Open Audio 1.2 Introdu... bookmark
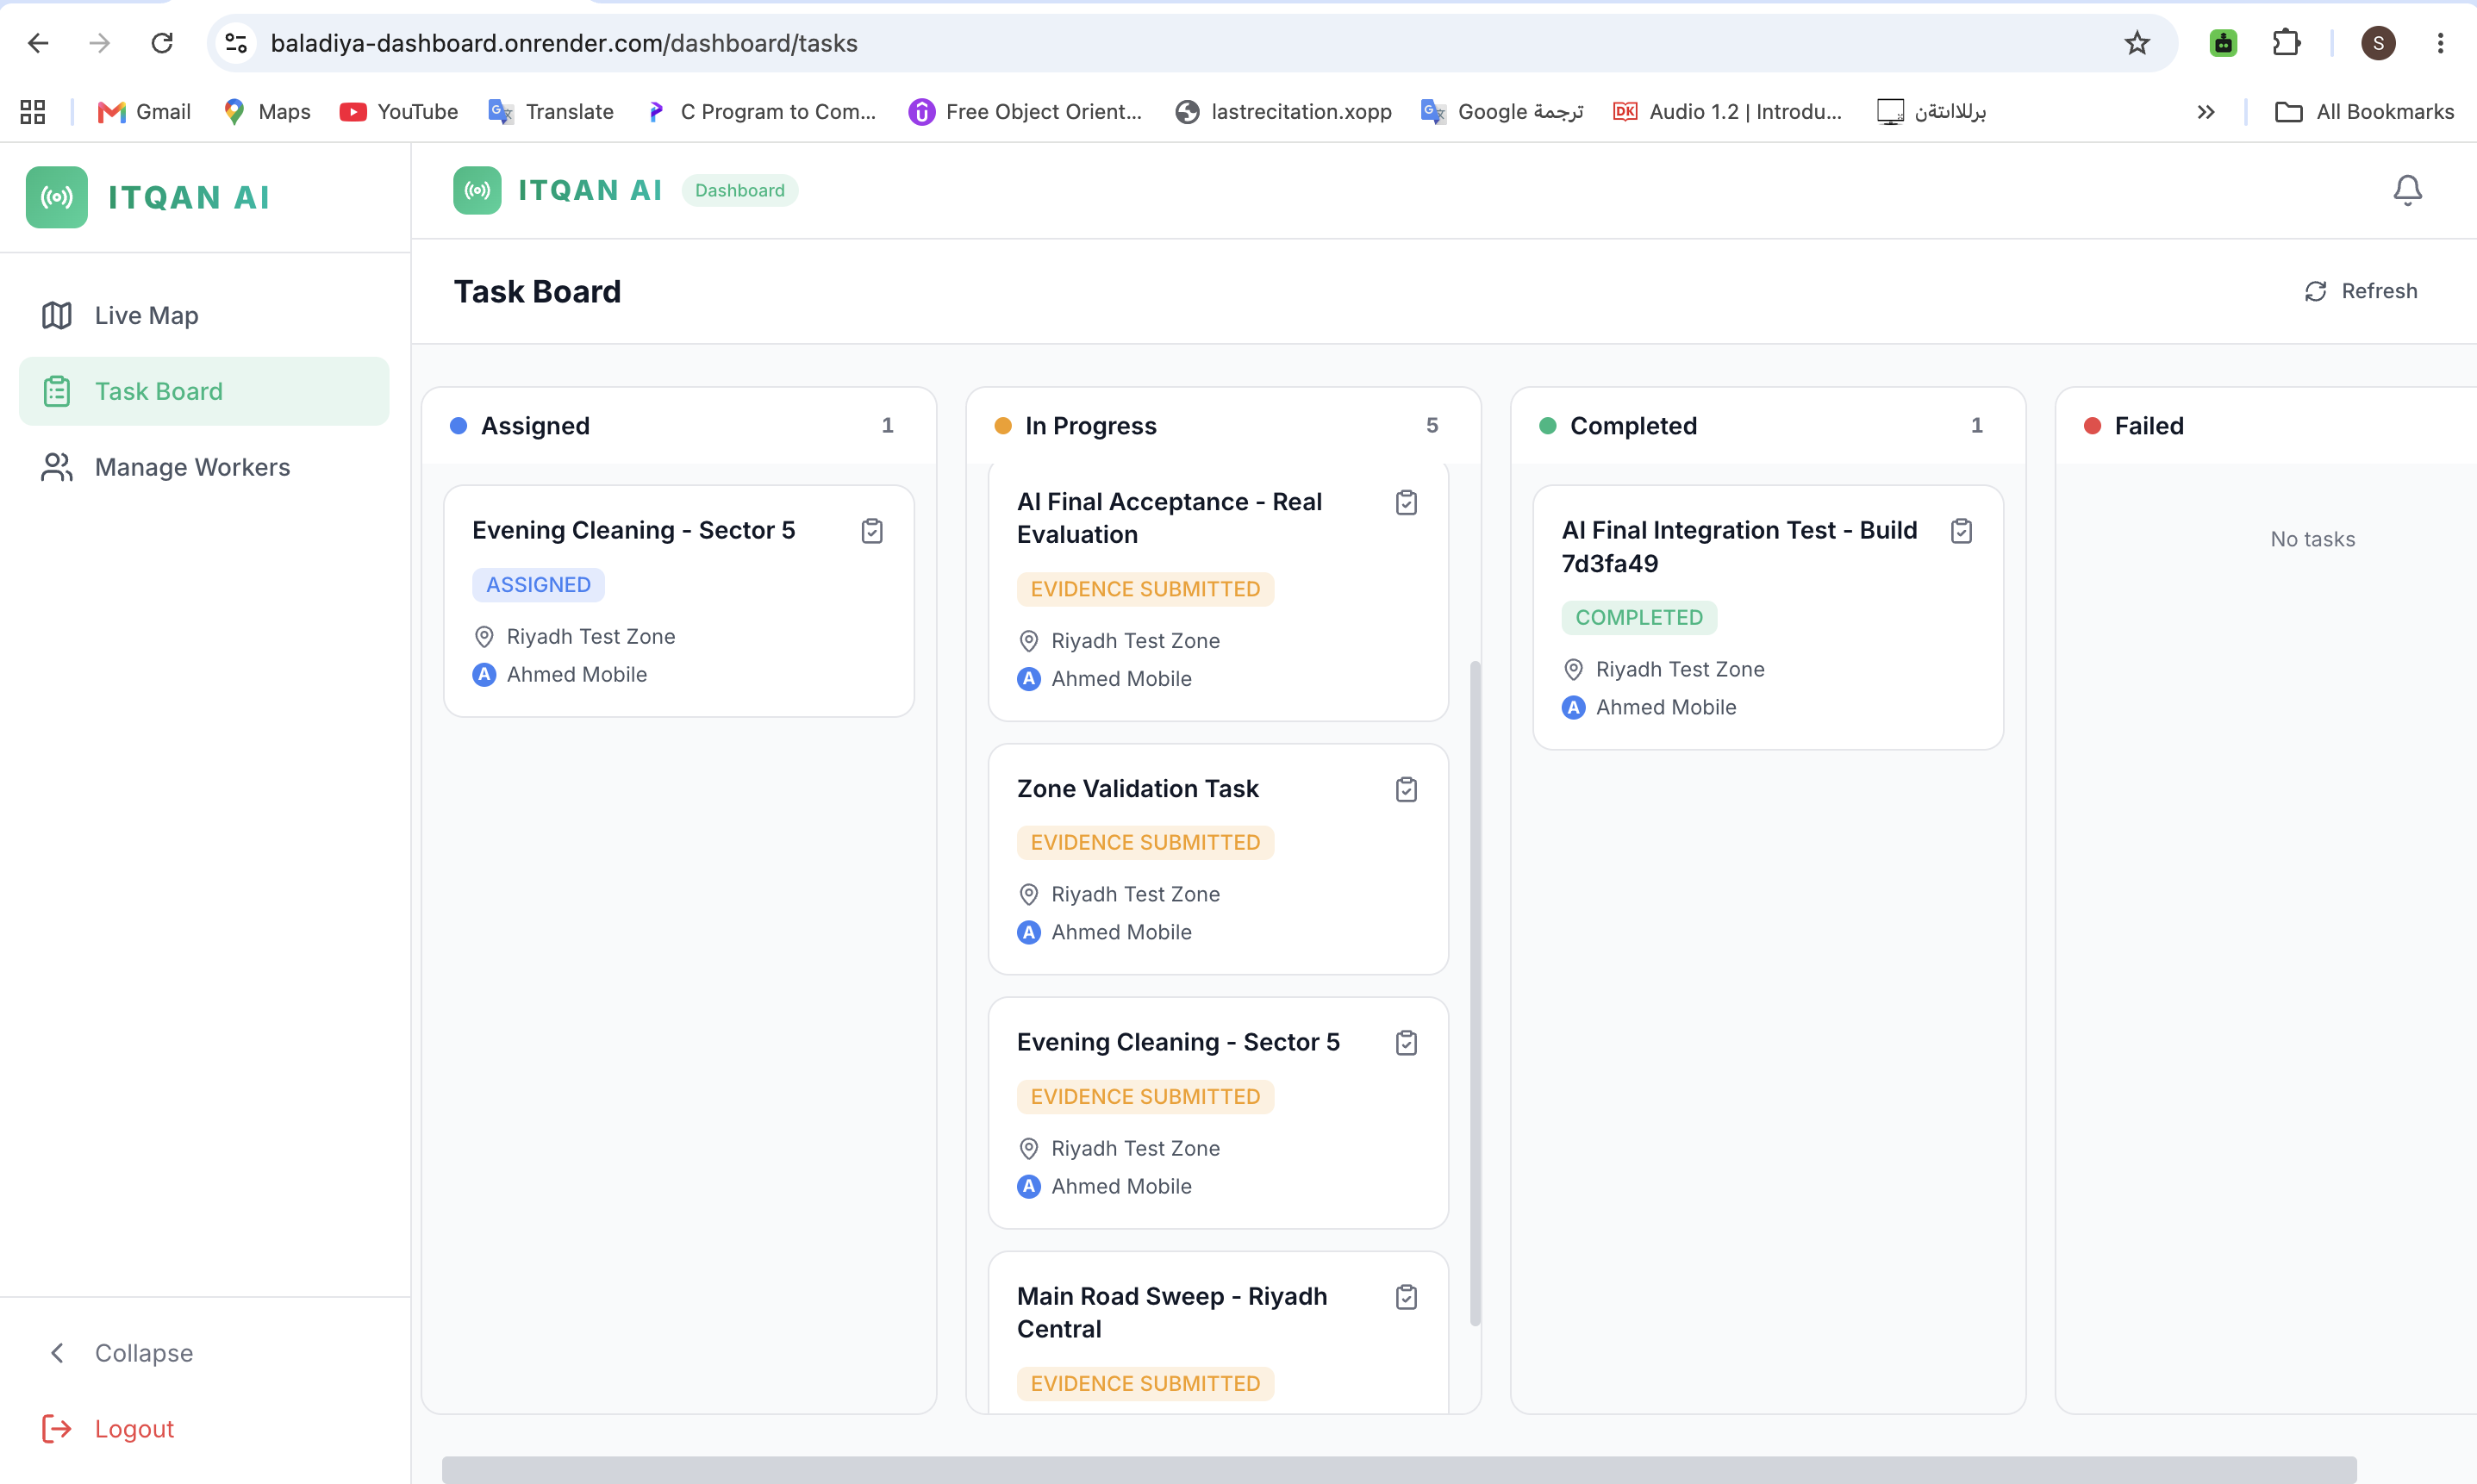This screenshot has height=1484, width=2477. pyautogui.click(x=1728, y=112)
